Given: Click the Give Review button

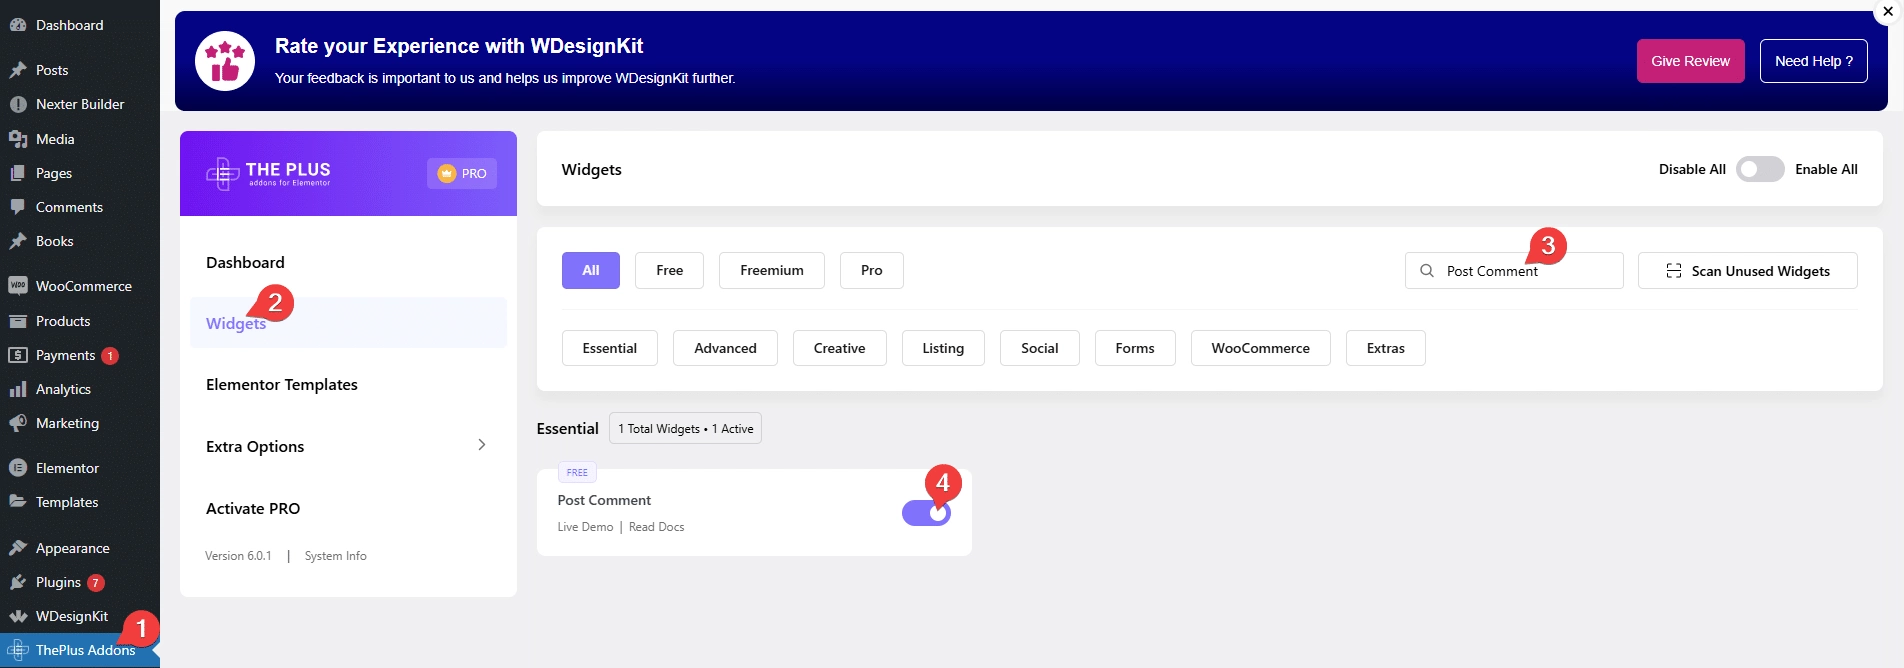Looking at the screenshot, I should click(x=1690, y=61).
